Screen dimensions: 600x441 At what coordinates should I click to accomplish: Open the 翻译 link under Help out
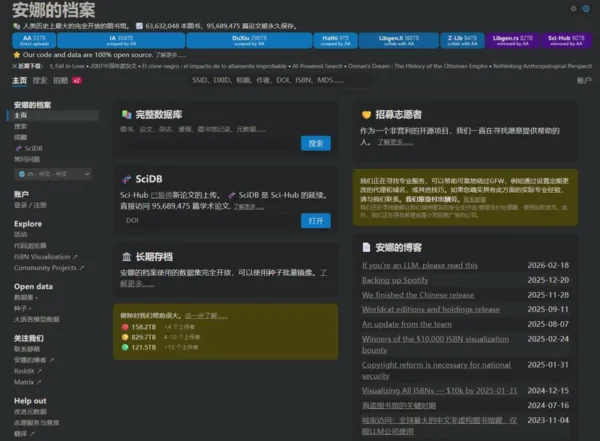tap(24, 434)
